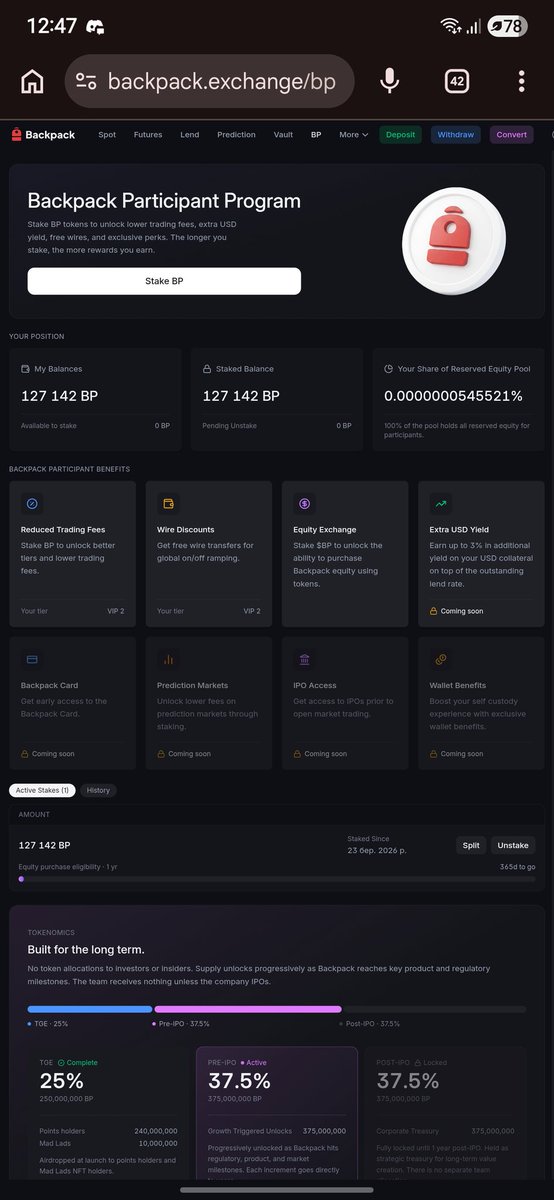The image size is (554, 1200).
Task: Tap the backpack.exchange address bar
Action: pyautogui.click(x=209, y=81)
